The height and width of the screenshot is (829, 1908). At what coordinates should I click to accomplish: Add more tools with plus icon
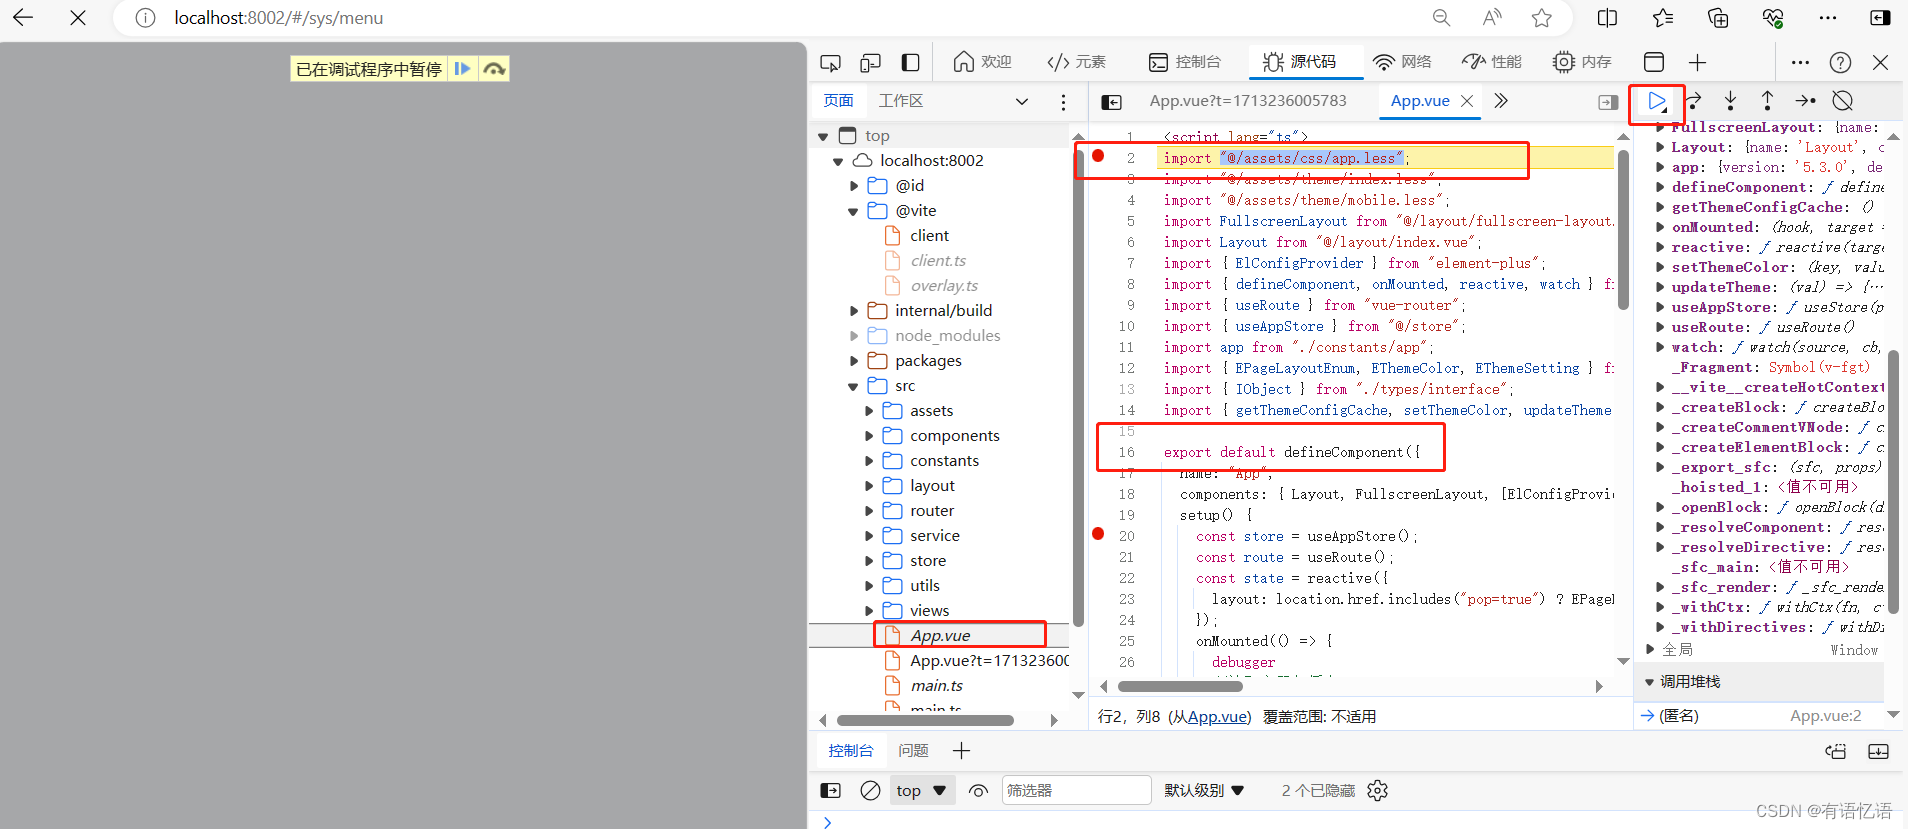[1697, 62]
